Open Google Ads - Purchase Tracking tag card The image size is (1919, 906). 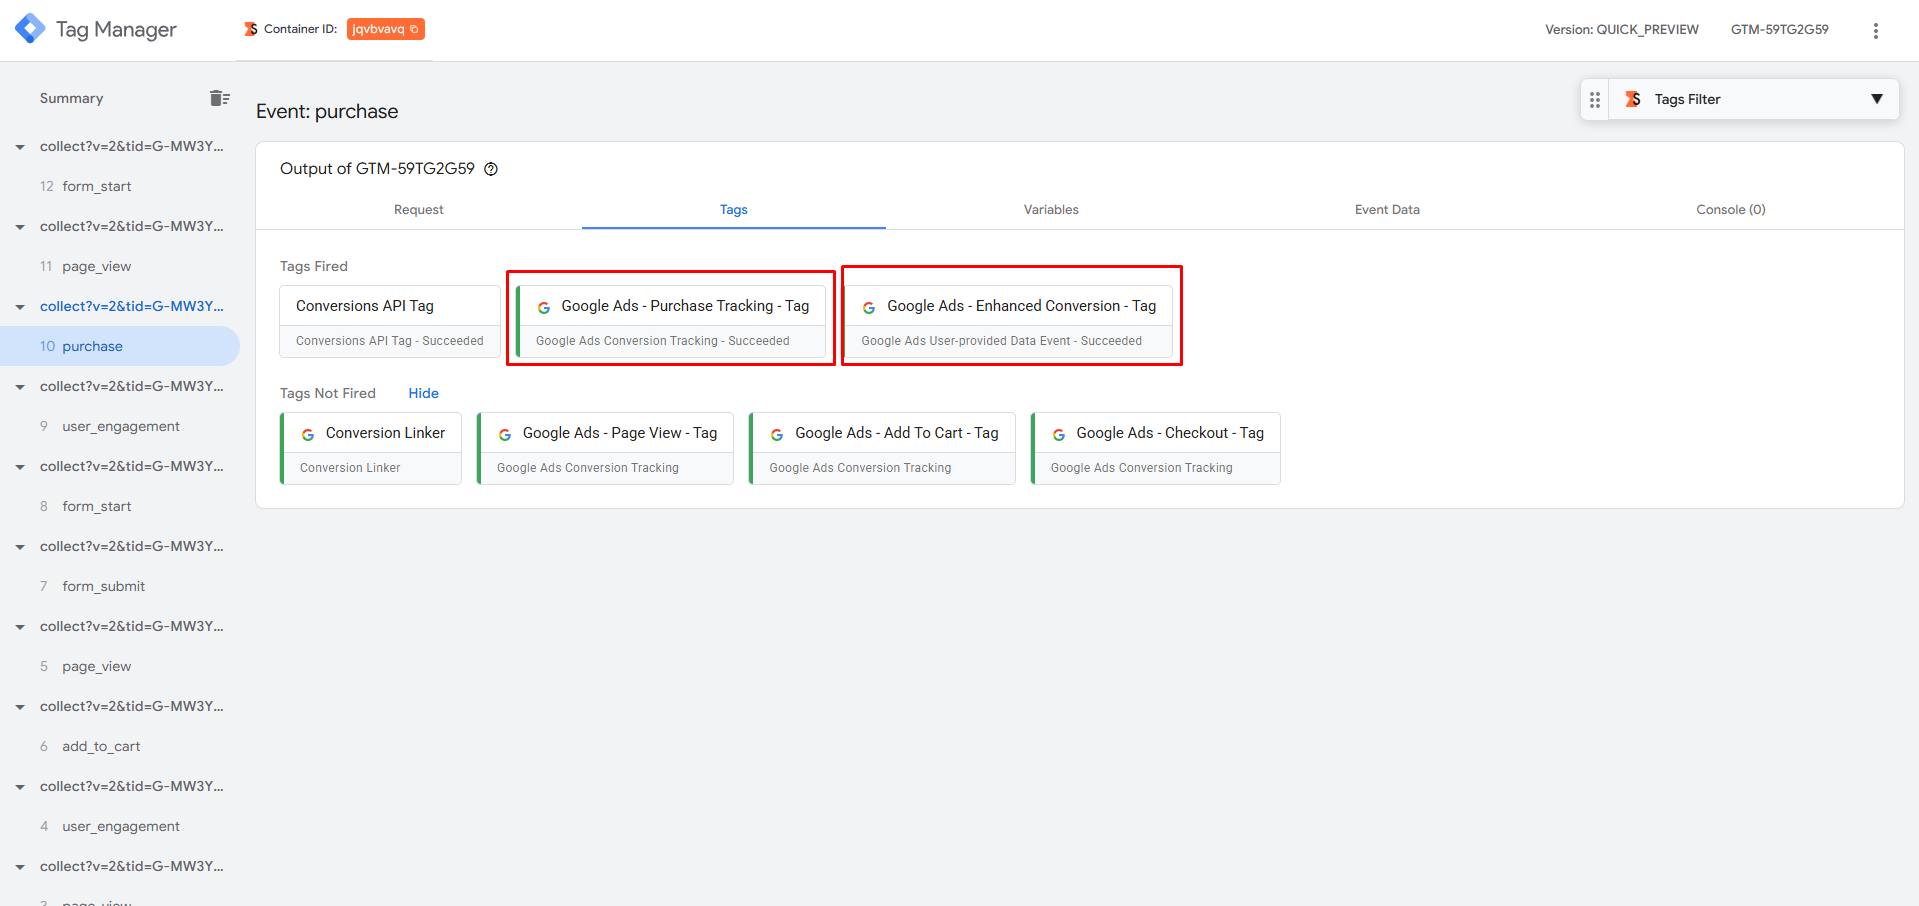click(671, 322)
